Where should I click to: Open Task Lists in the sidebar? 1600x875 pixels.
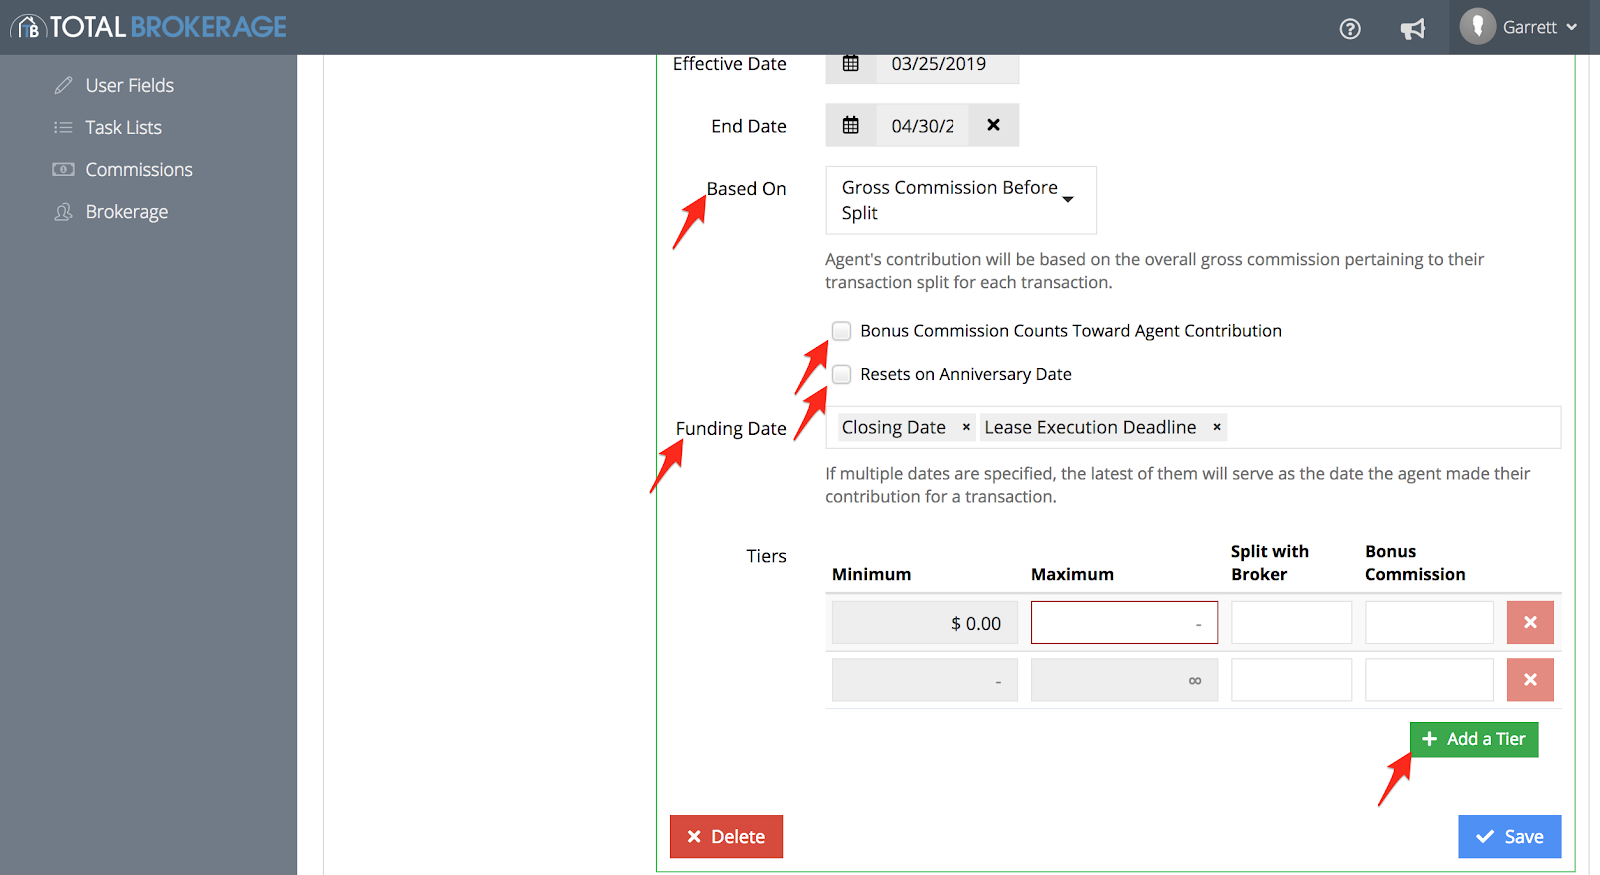click(x=124, y=128)
